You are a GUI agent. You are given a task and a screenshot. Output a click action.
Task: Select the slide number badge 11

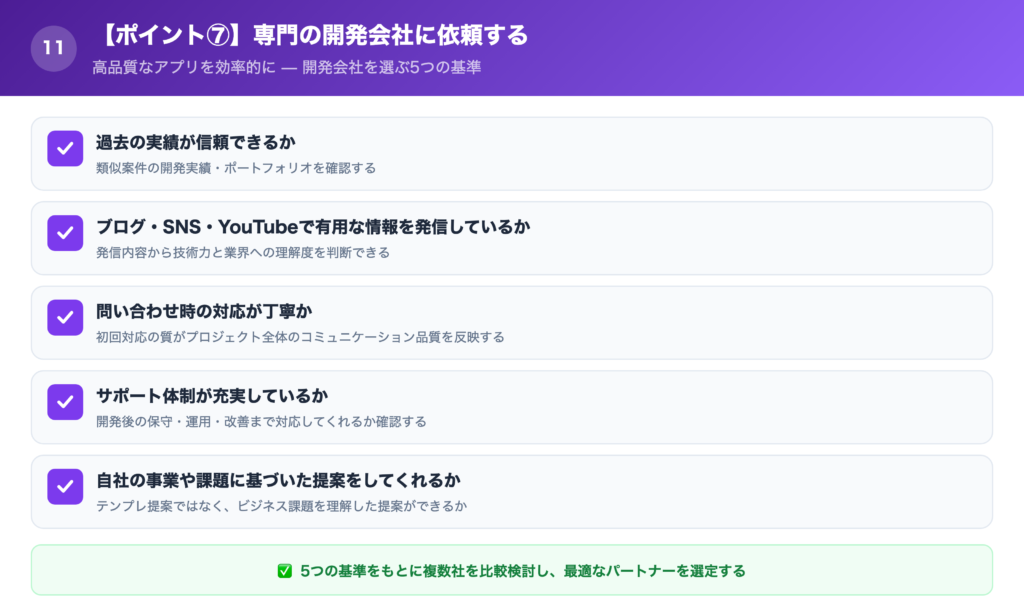(x=52, y=47)
